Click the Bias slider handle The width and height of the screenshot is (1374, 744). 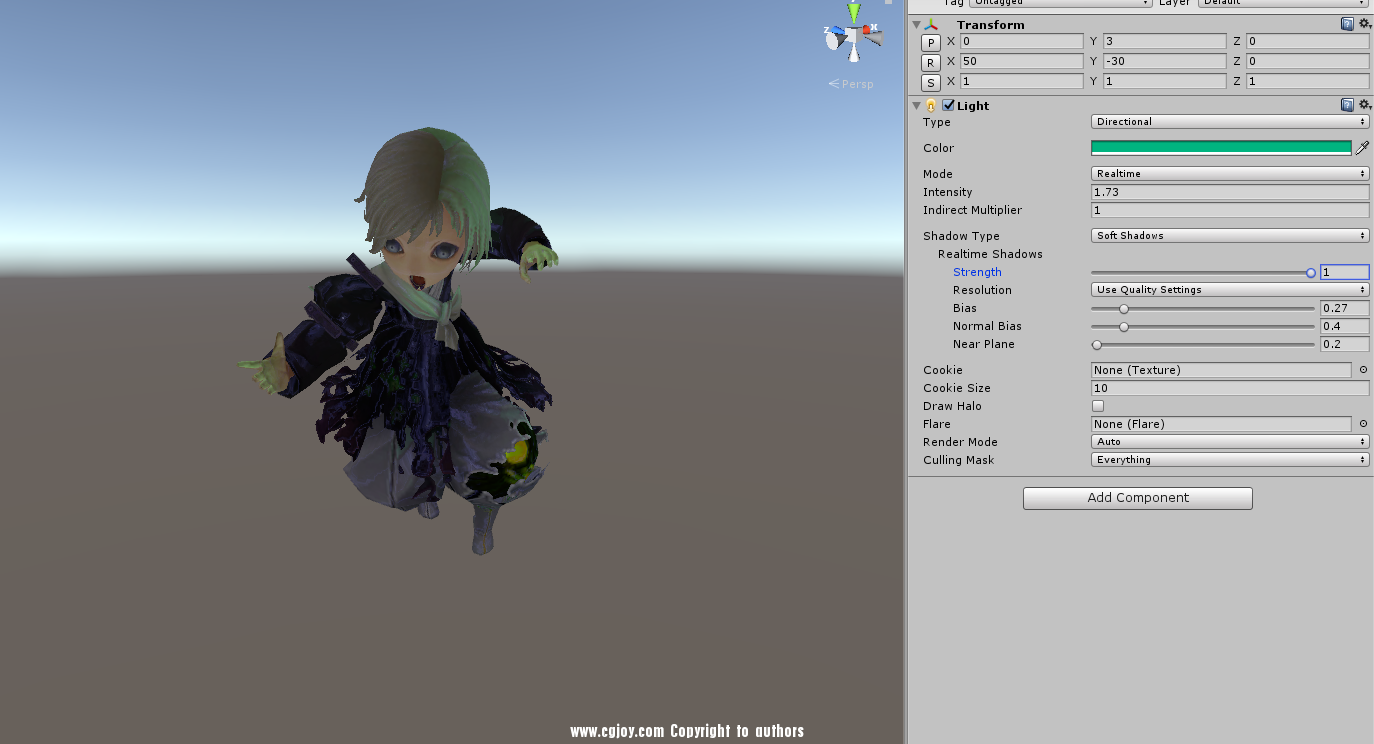tap(1124, 308)
